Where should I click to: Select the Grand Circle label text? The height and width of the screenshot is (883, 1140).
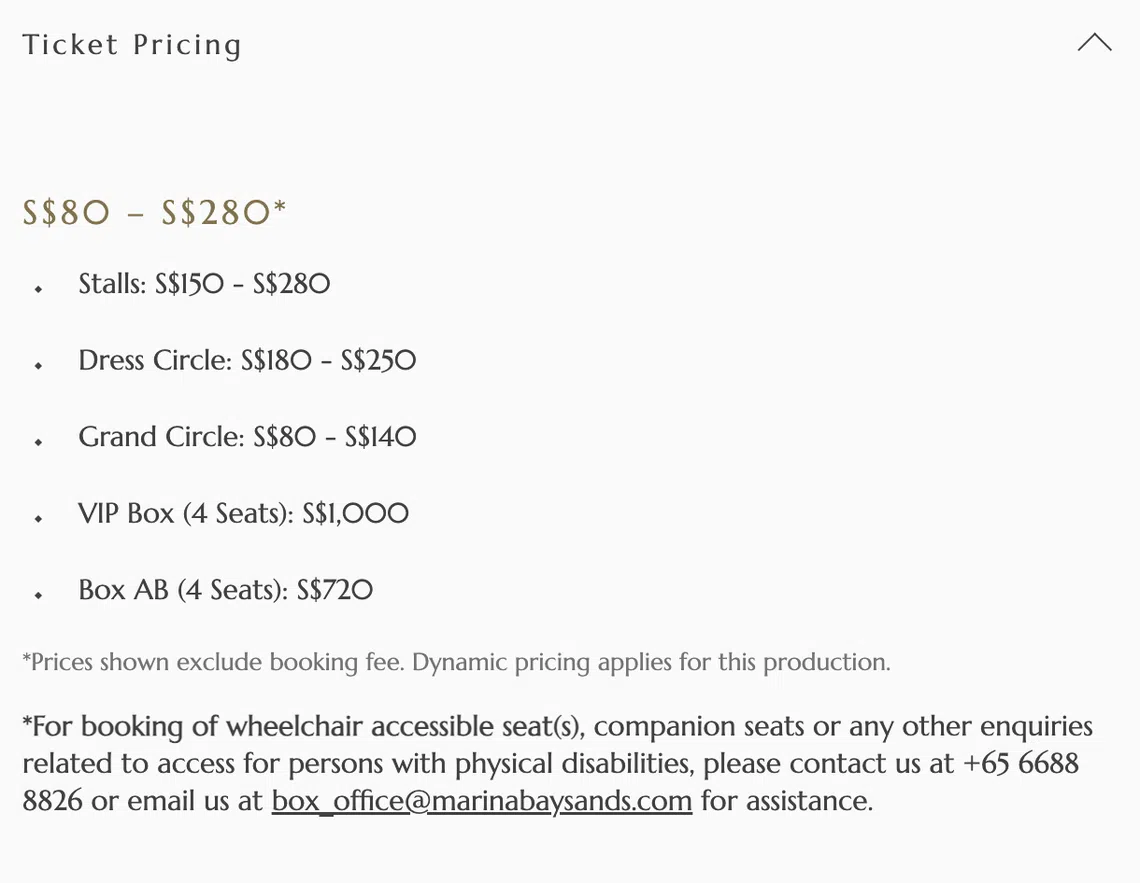[x=161, y=437]
